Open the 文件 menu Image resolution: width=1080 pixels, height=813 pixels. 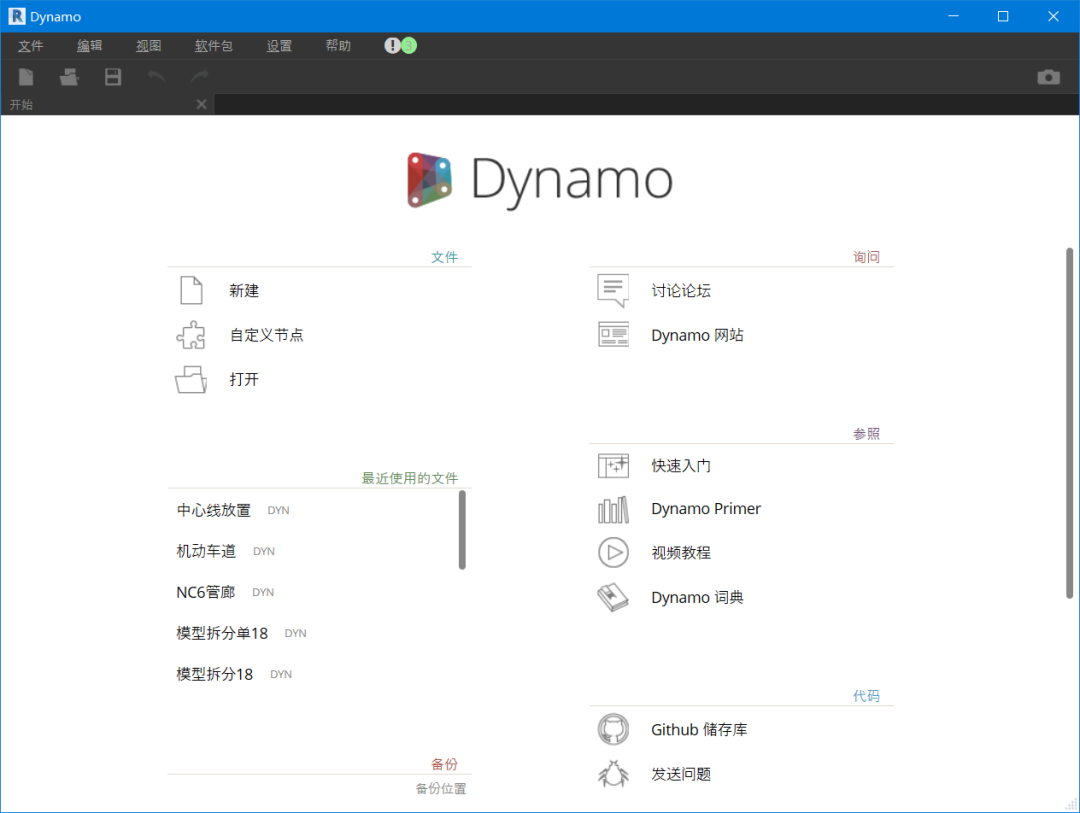point(31,46)
